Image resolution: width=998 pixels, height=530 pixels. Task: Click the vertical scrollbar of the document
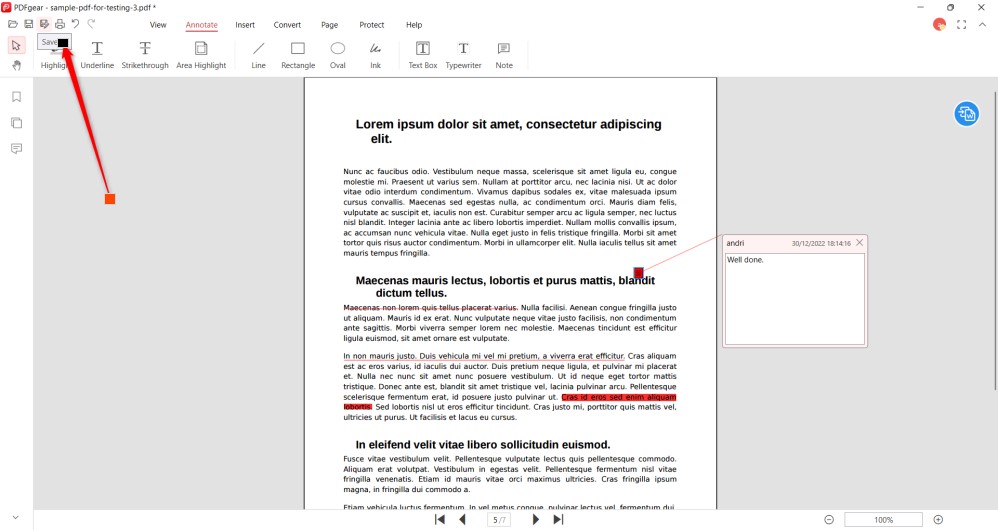coord(994,242)
